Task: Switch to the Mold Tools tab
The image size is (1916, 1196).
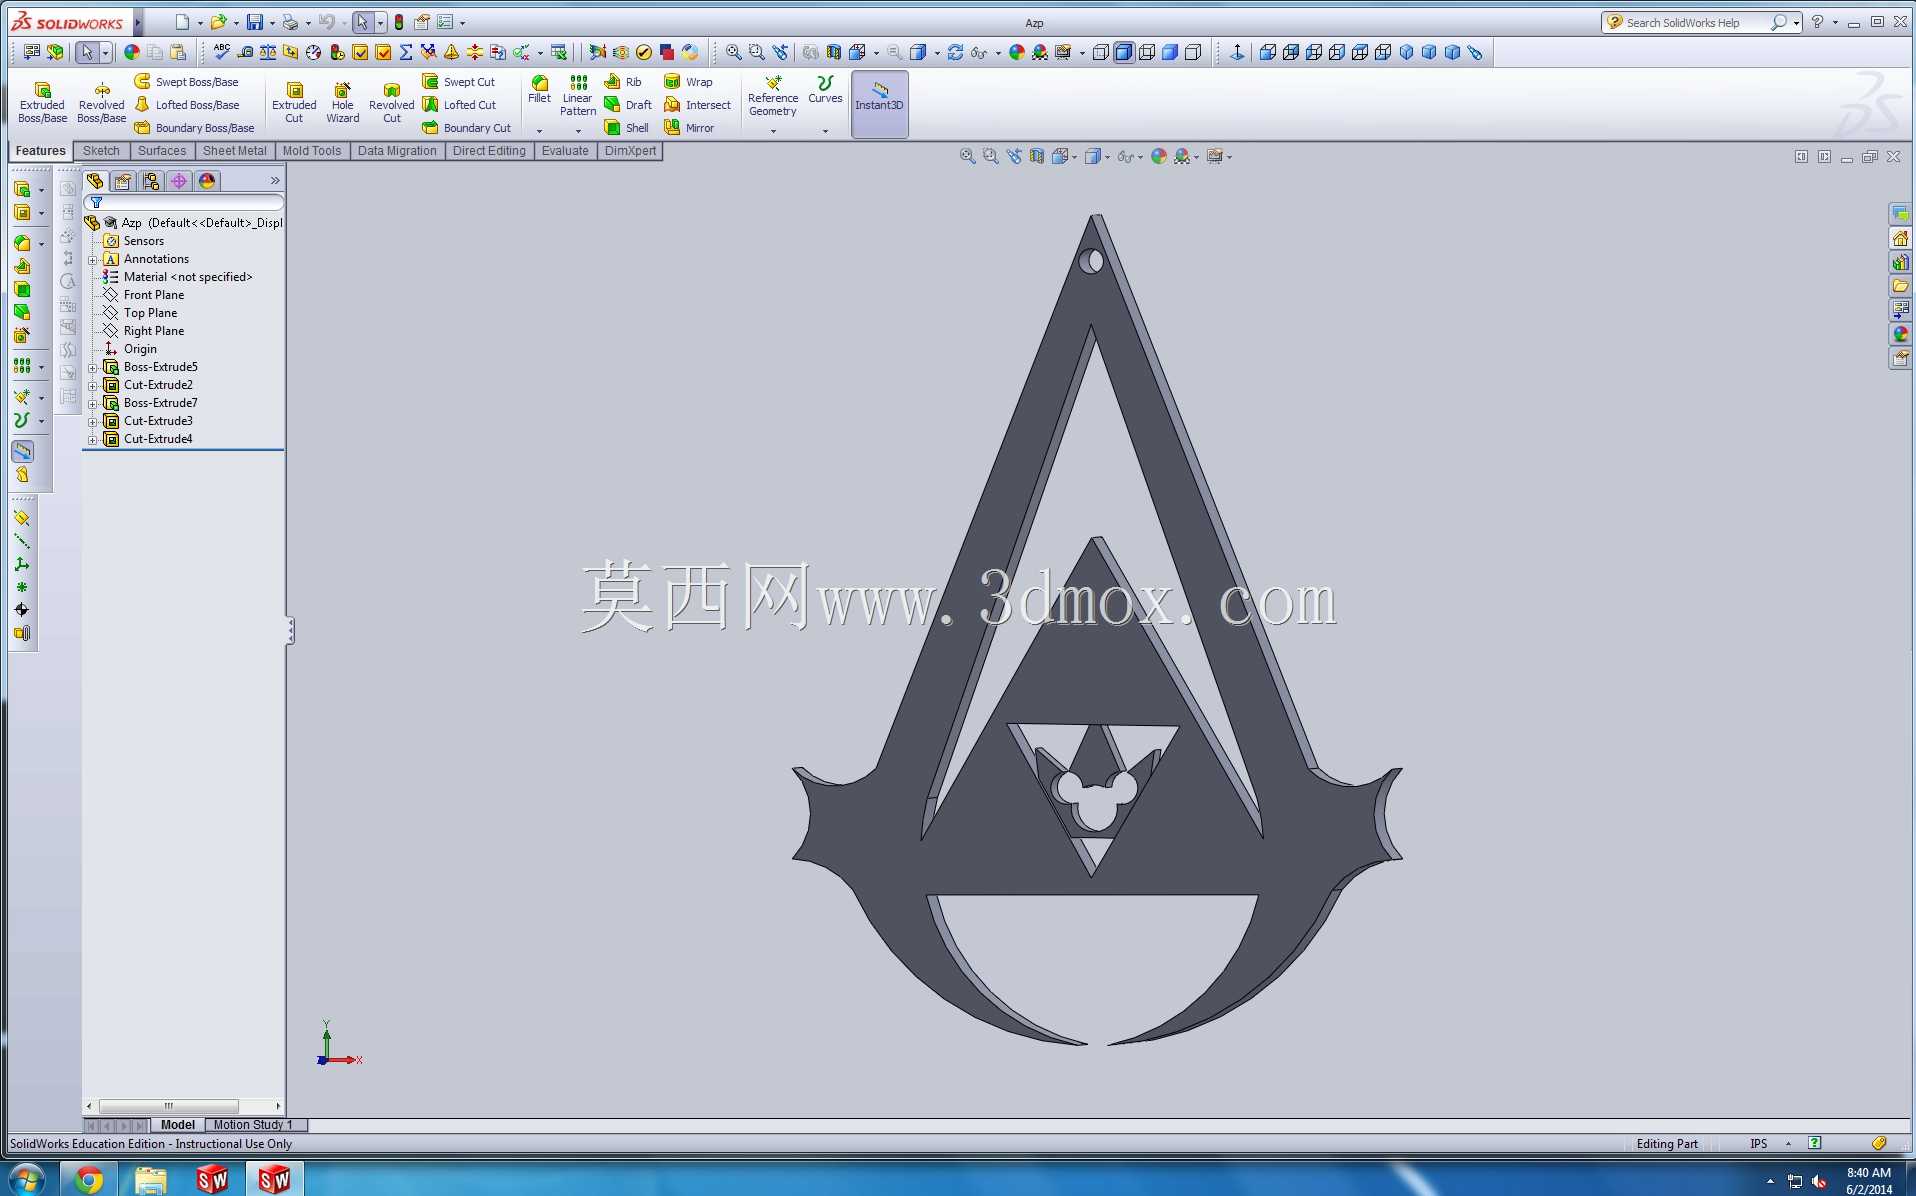Action: pyautogui.click(x=312, y=151)
